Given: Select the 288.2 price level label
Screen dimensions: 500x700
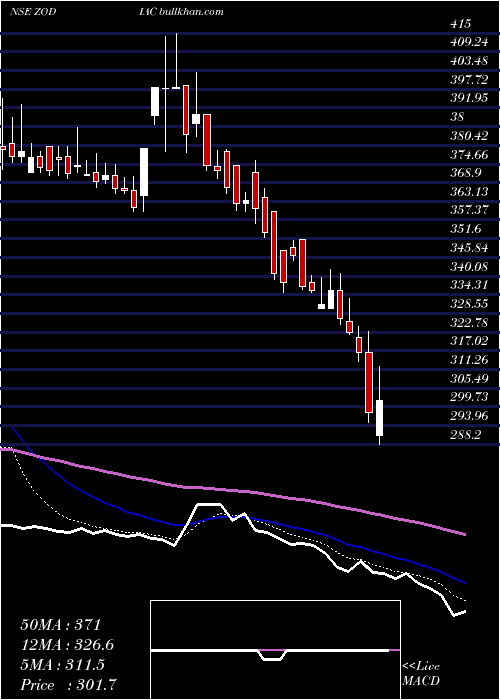Looking at the screenshot, I should pos(465,435).
